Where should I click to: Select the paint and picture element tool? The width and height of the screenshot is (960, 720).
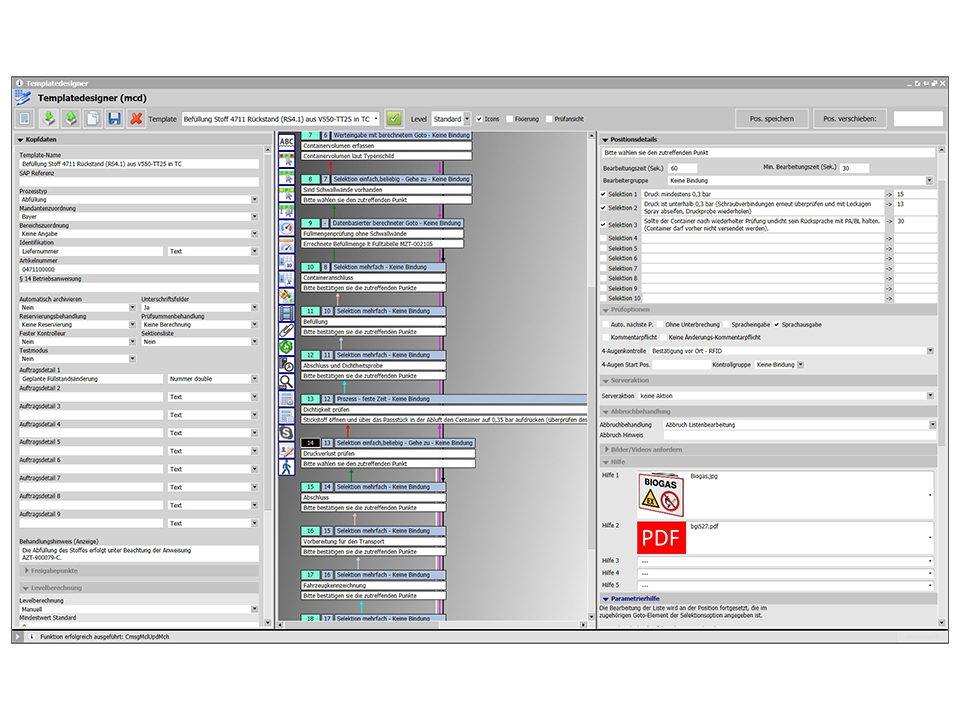(x=286, y=296)
